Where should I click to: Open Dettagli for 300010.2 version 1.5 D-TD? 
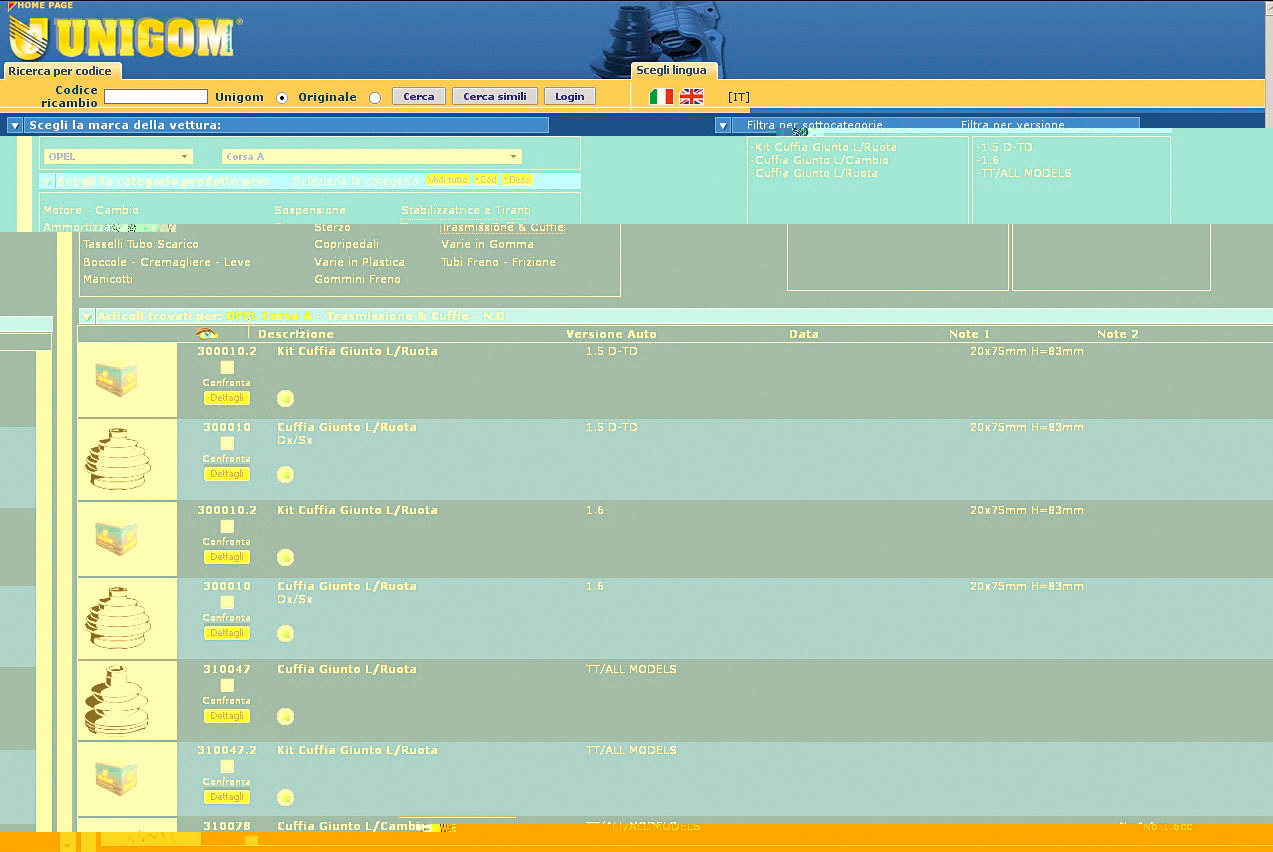click(x=227, y=398)
